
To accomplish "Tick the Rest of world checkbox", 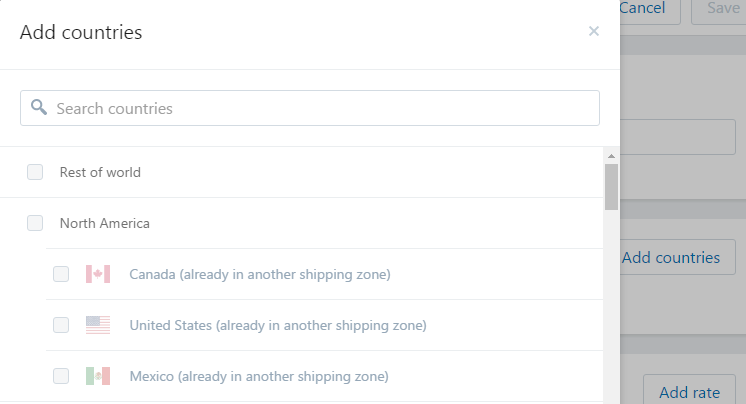I will (x=35, y=172).
